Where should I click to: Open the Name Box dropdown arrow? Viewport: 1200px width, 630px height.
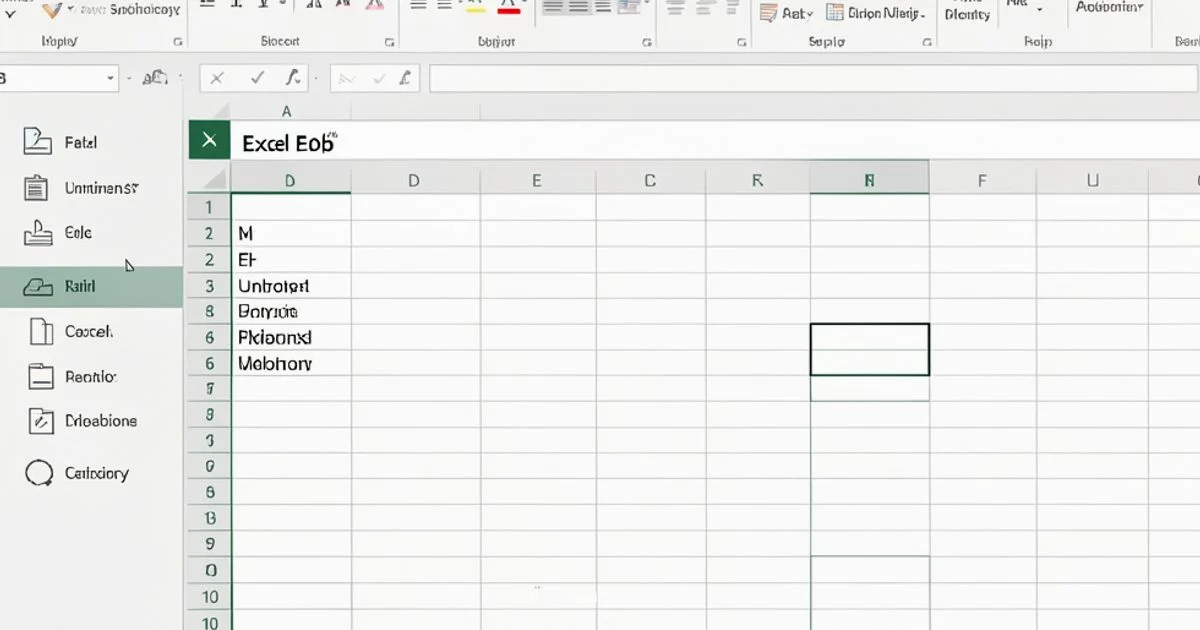112,76
